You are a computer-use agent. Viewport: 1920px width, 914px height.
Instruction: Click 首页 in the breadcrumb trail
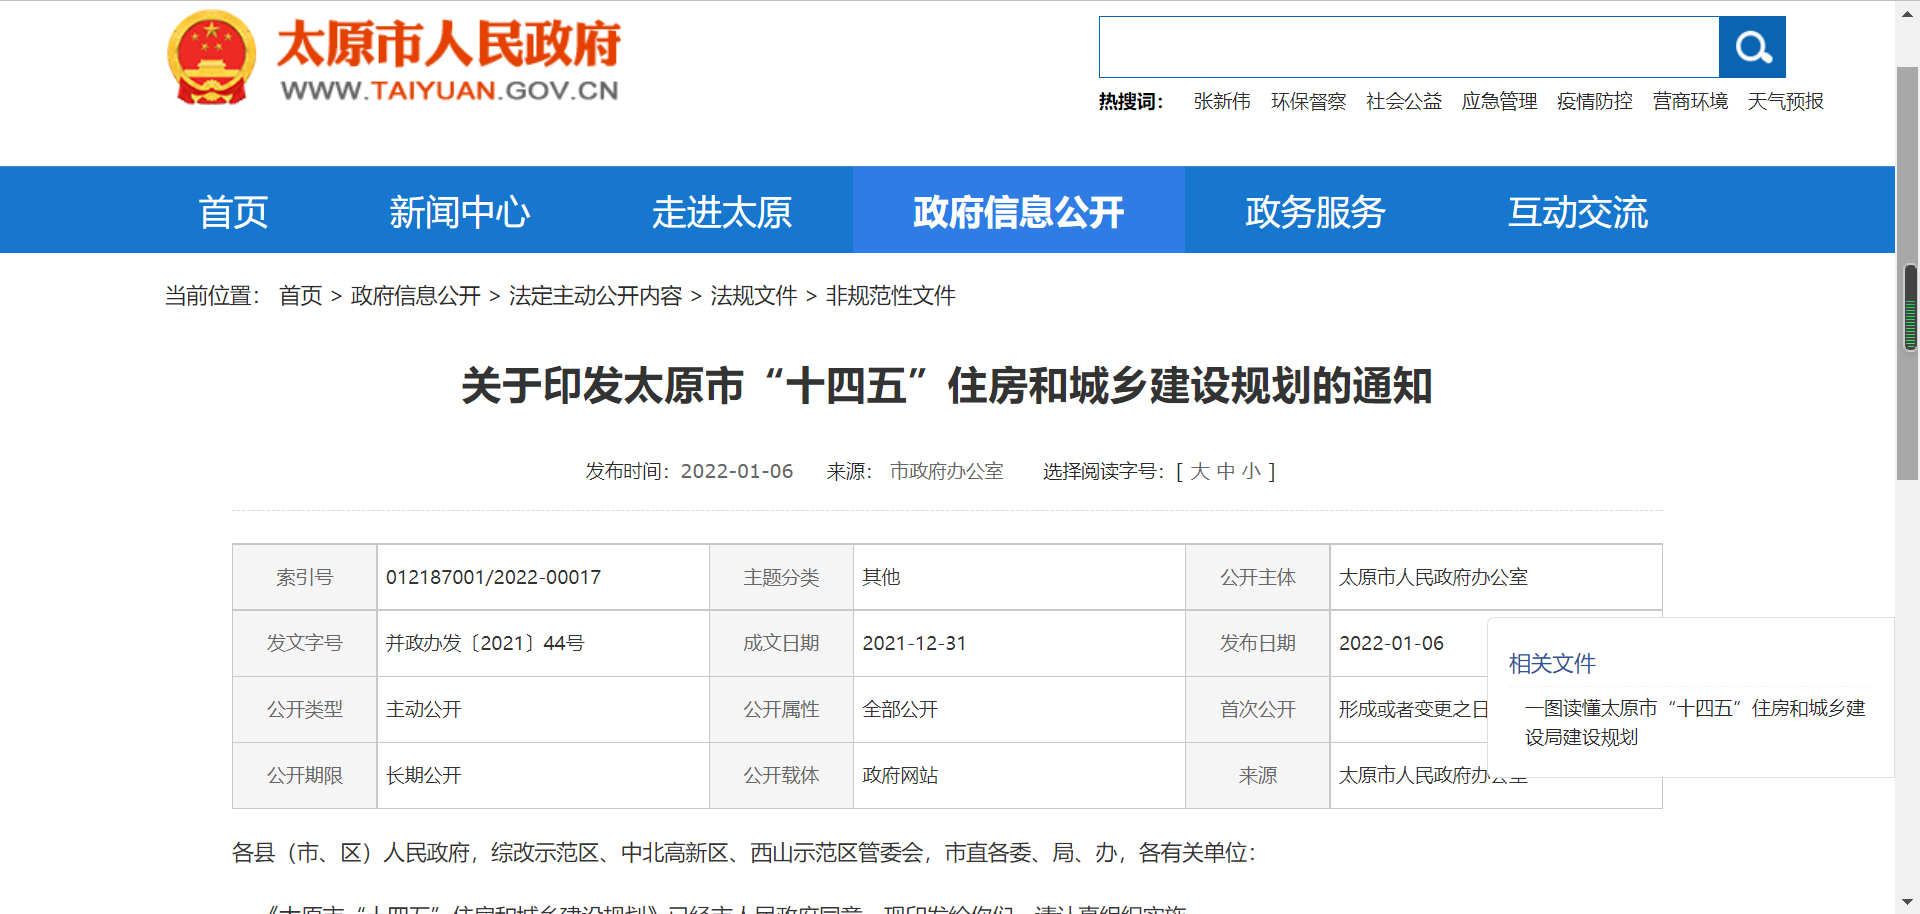coord(300,296)
